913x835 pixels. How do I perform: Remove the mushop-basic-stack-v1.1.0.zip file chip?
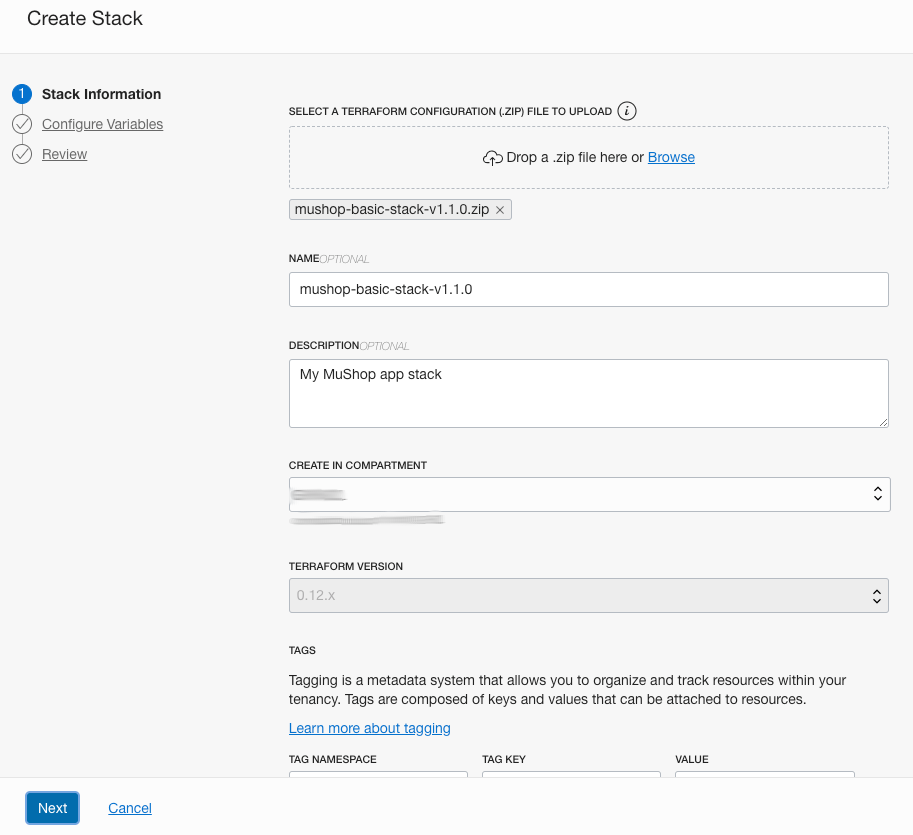[500, 209]
